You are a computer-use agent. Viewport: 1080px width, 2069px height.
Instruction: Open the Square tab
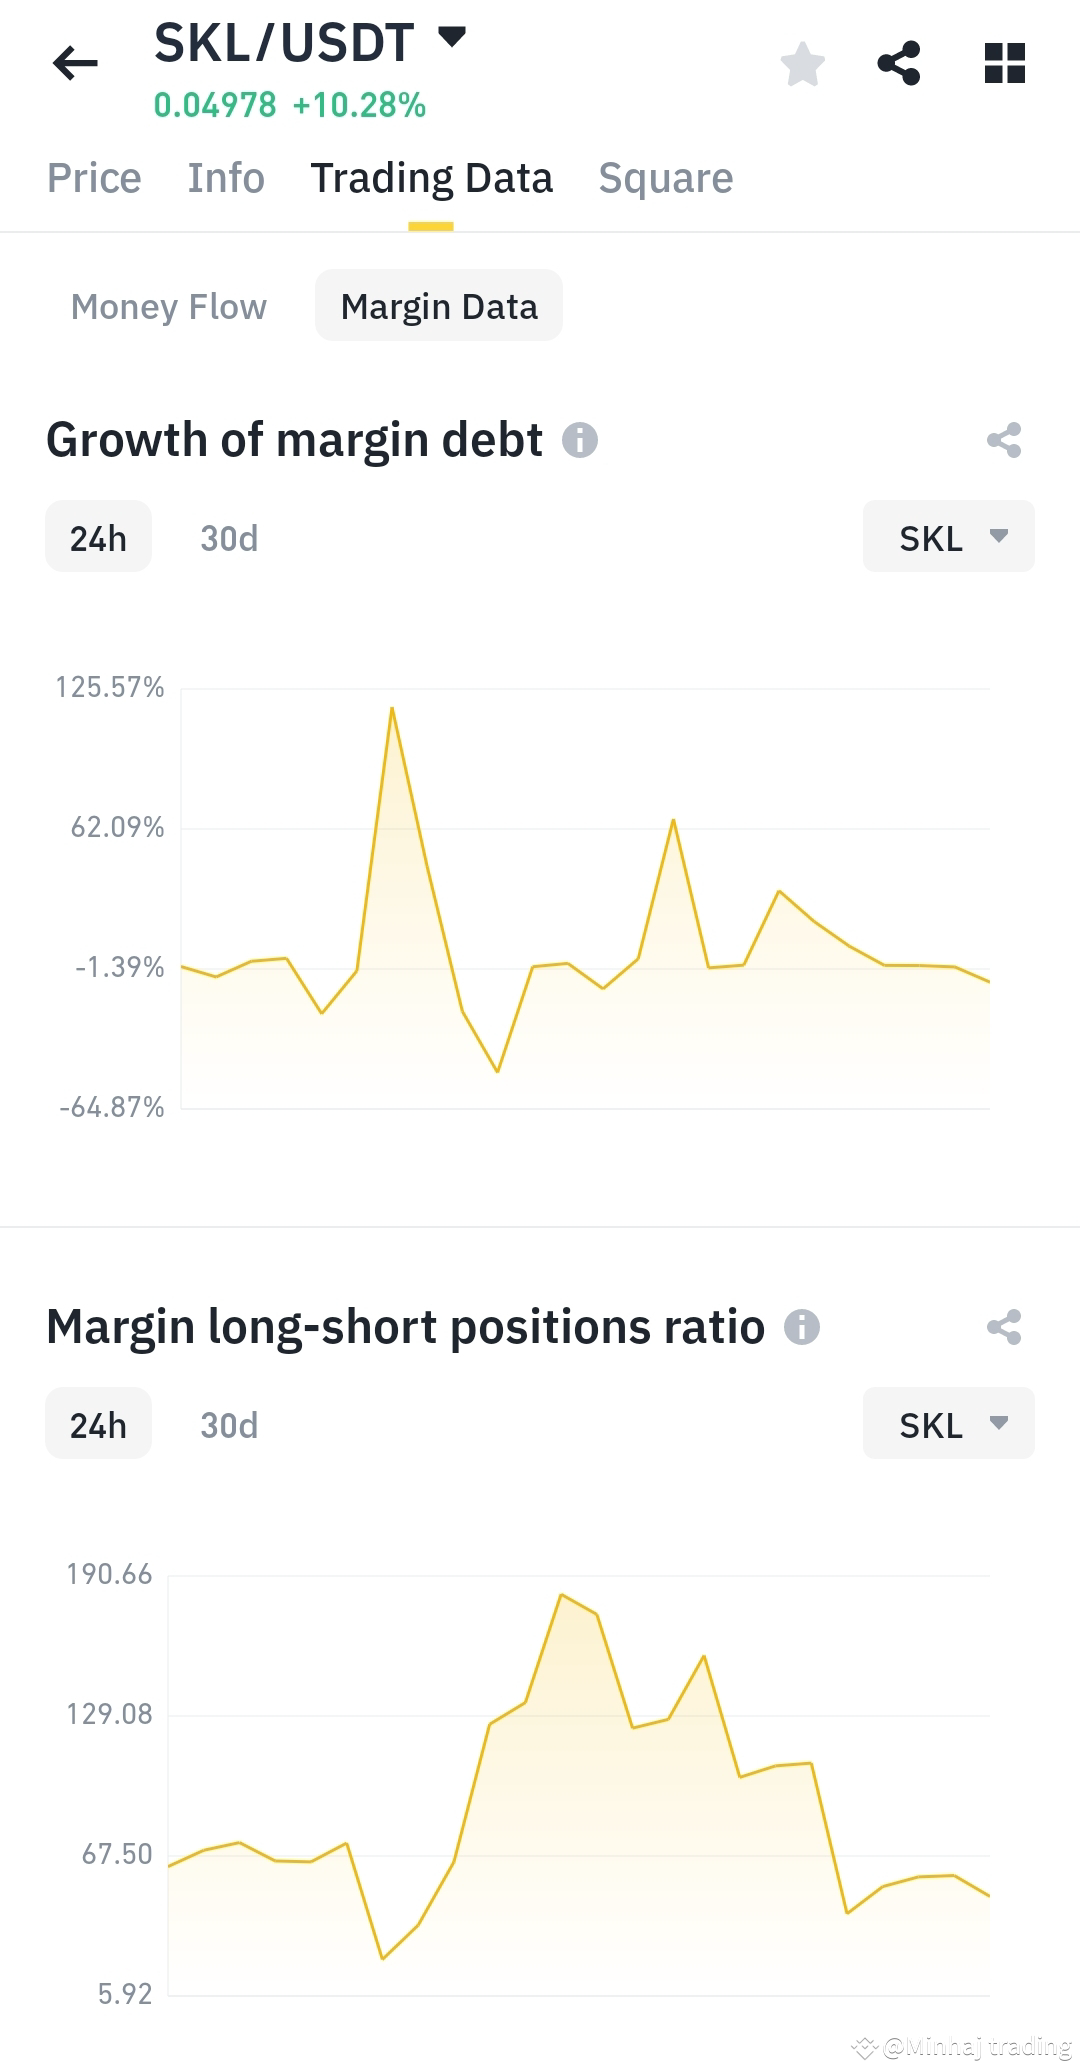(665, 178)
